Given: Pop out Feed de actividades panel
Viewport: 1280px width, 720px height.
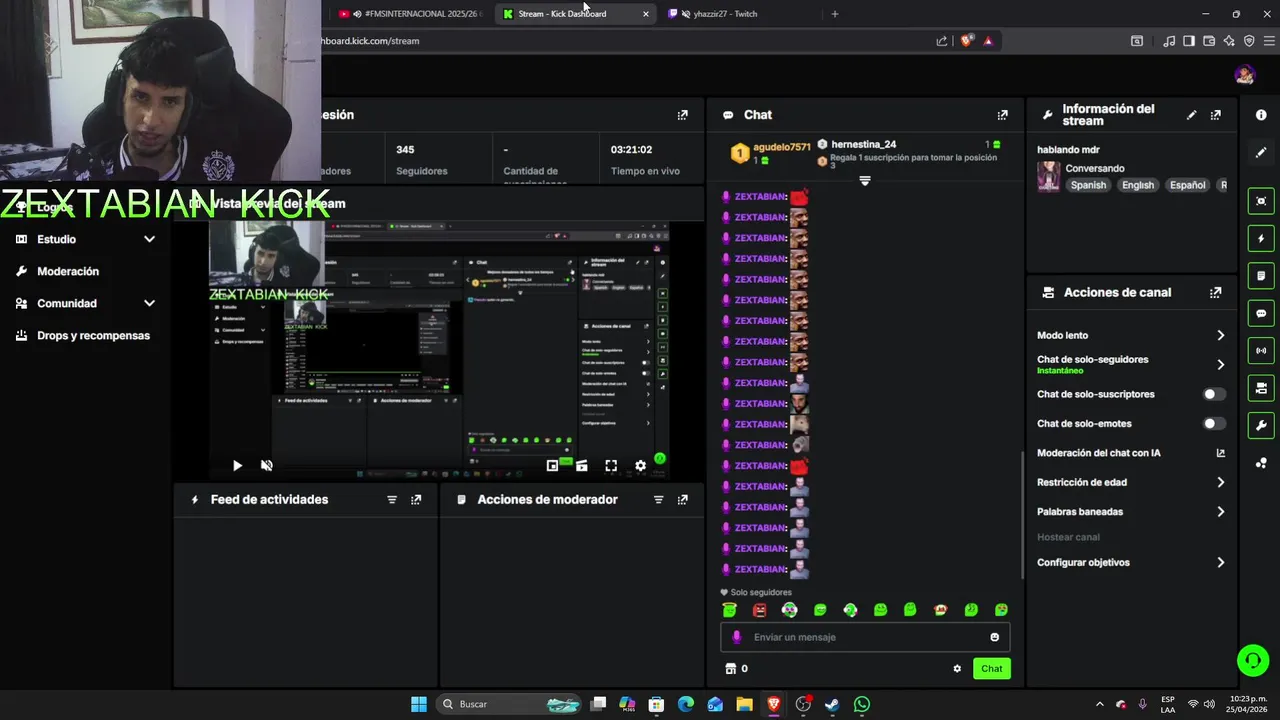Looking at the screenshot, I should point(416,500).
